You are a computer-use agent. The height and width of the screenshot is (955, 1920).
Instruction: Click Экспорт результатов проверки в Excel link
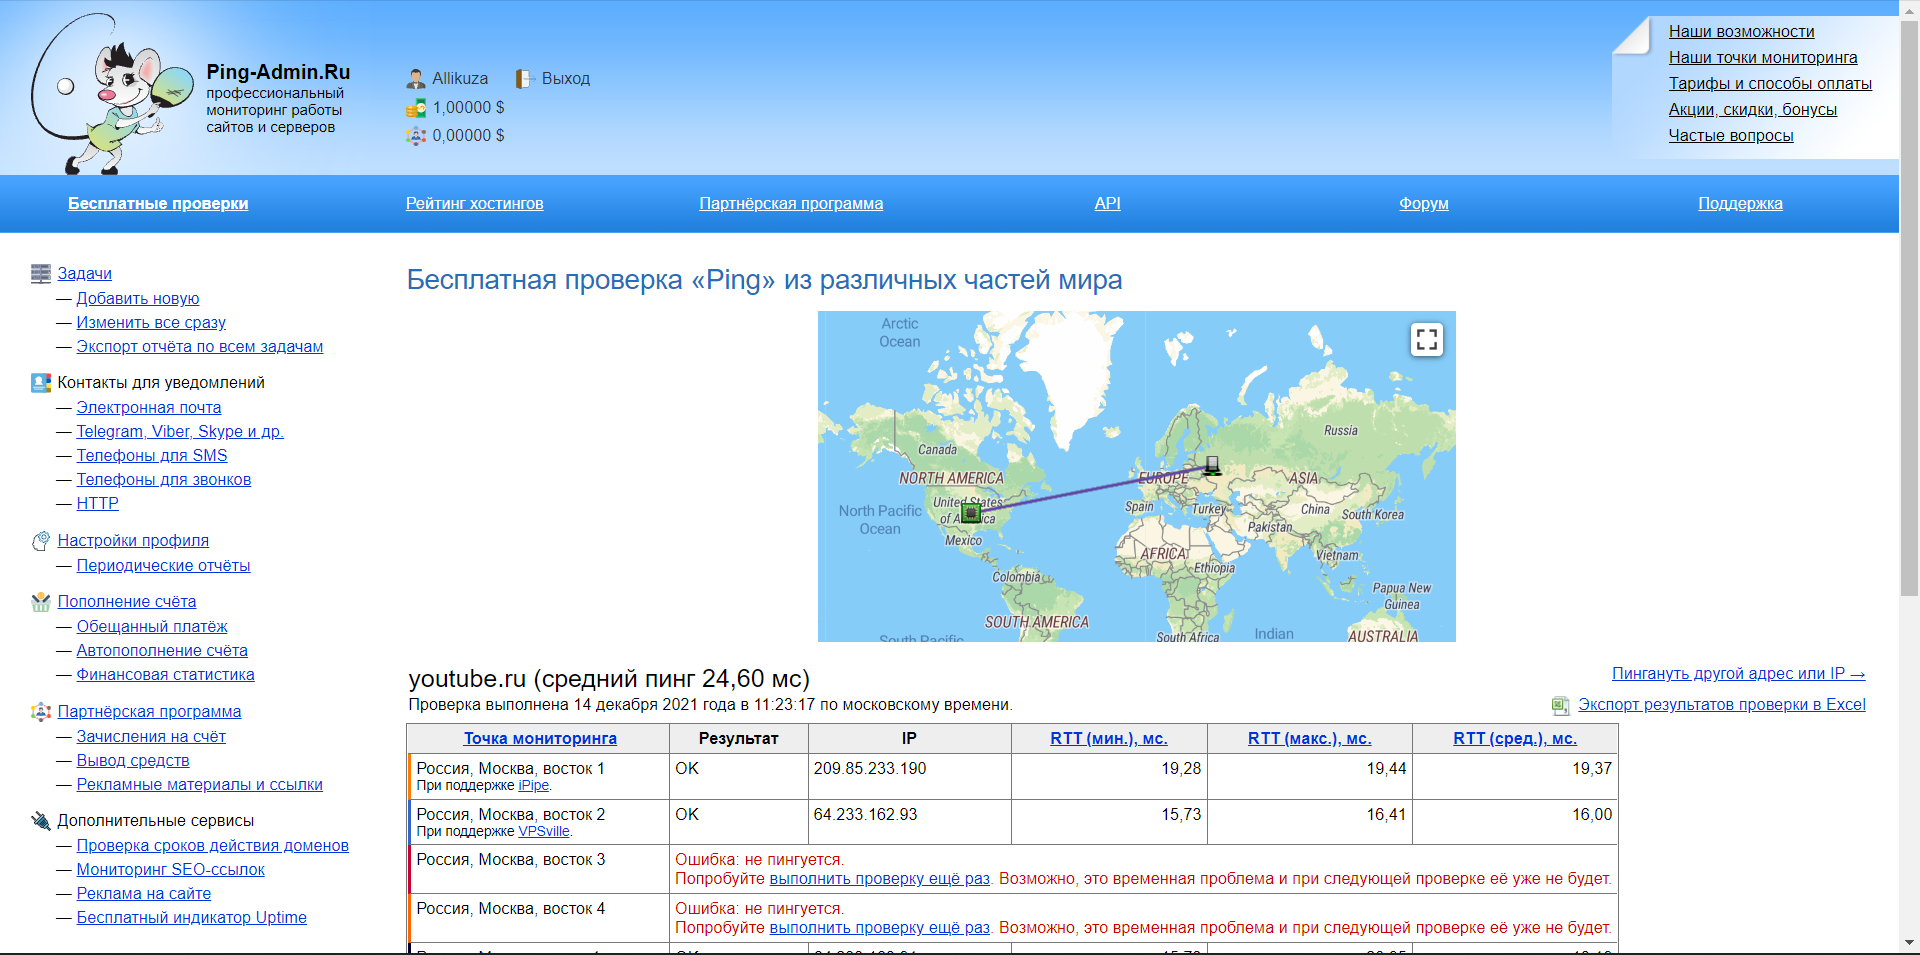tap(1722, 705)
